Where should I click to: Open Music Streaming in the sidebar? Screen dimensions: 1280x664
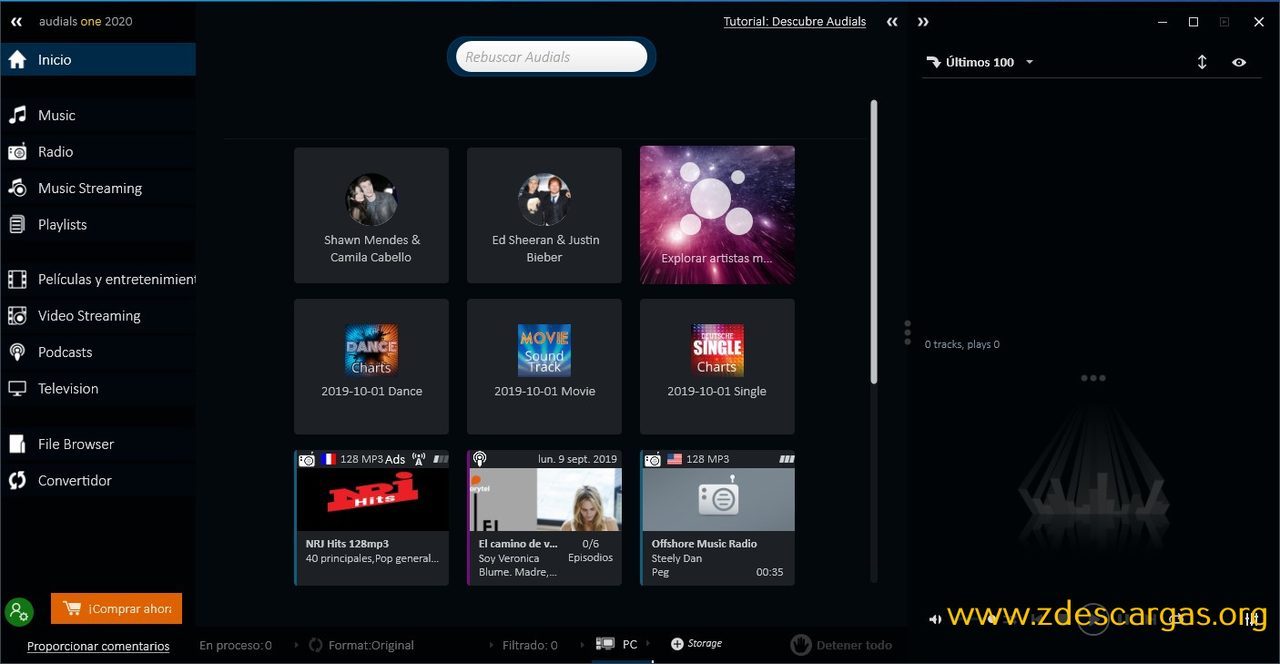click(98, 188)
